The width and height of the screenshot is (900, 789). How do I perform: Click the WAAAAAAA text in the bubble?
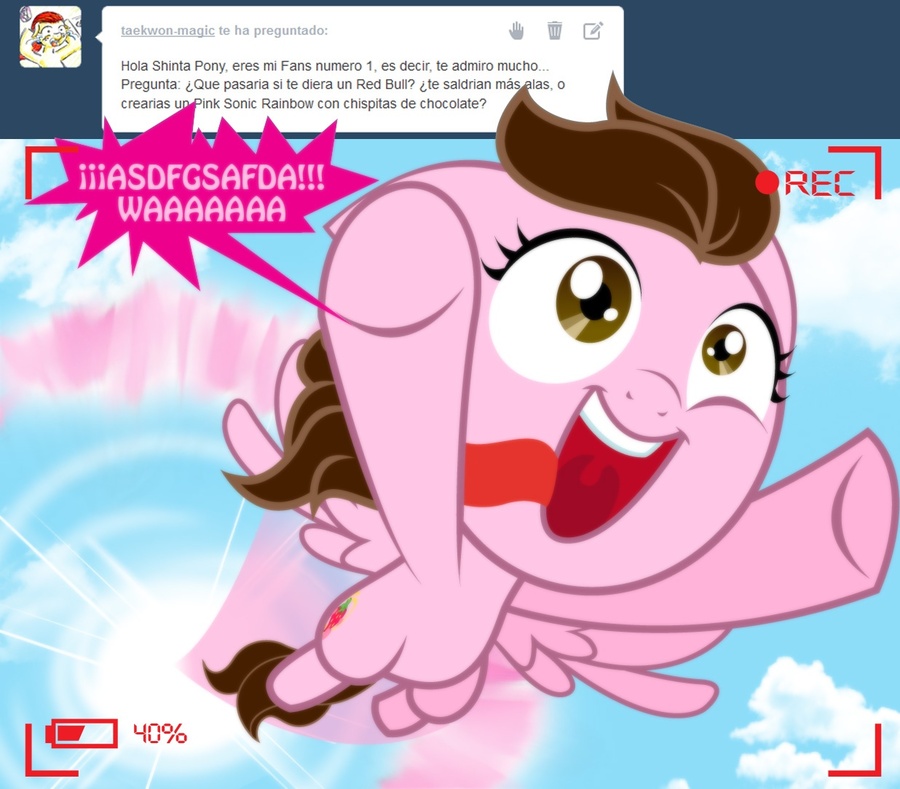pos(202,209)
